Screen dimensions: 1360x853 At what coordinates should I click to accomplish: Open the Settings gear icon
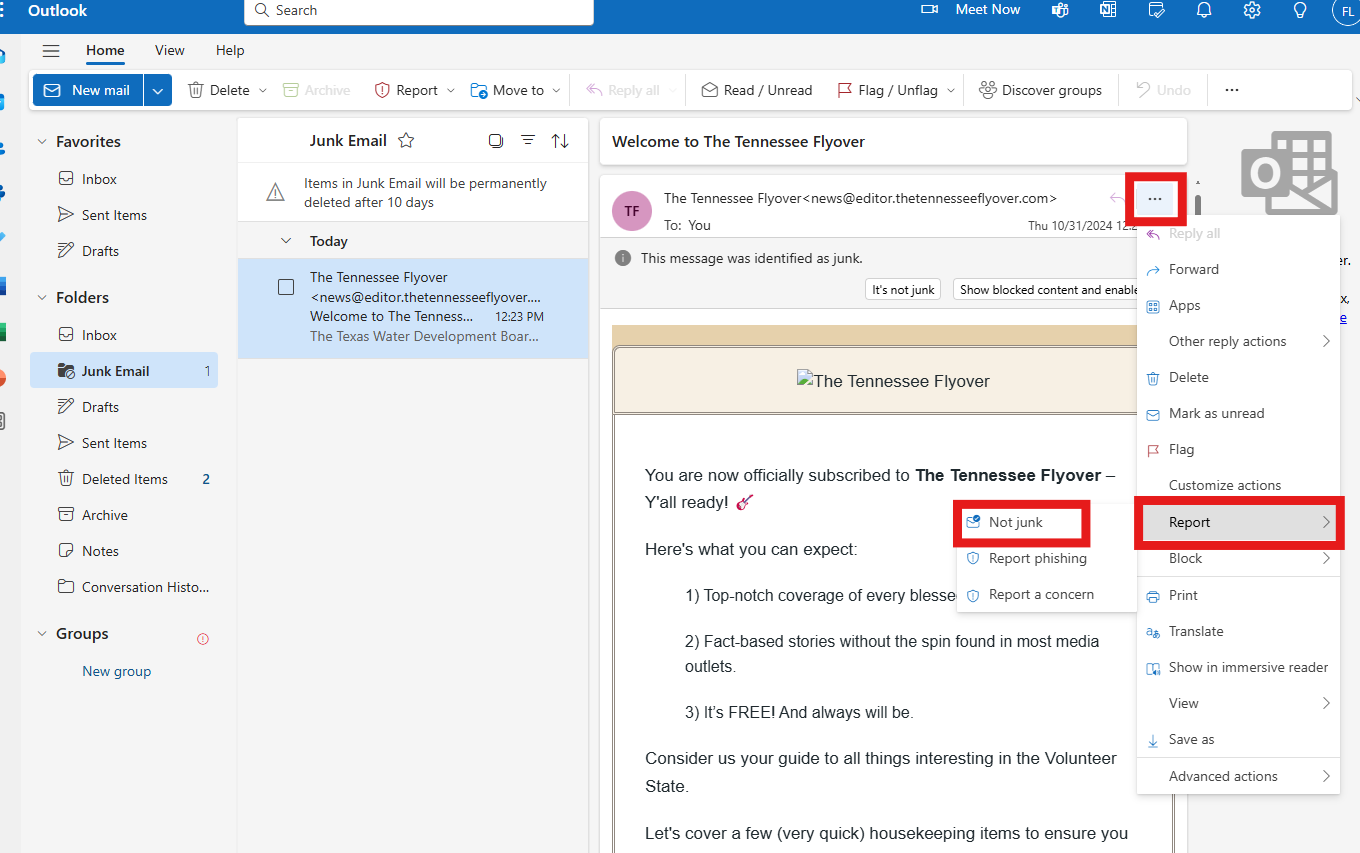tap(1252, 10)
